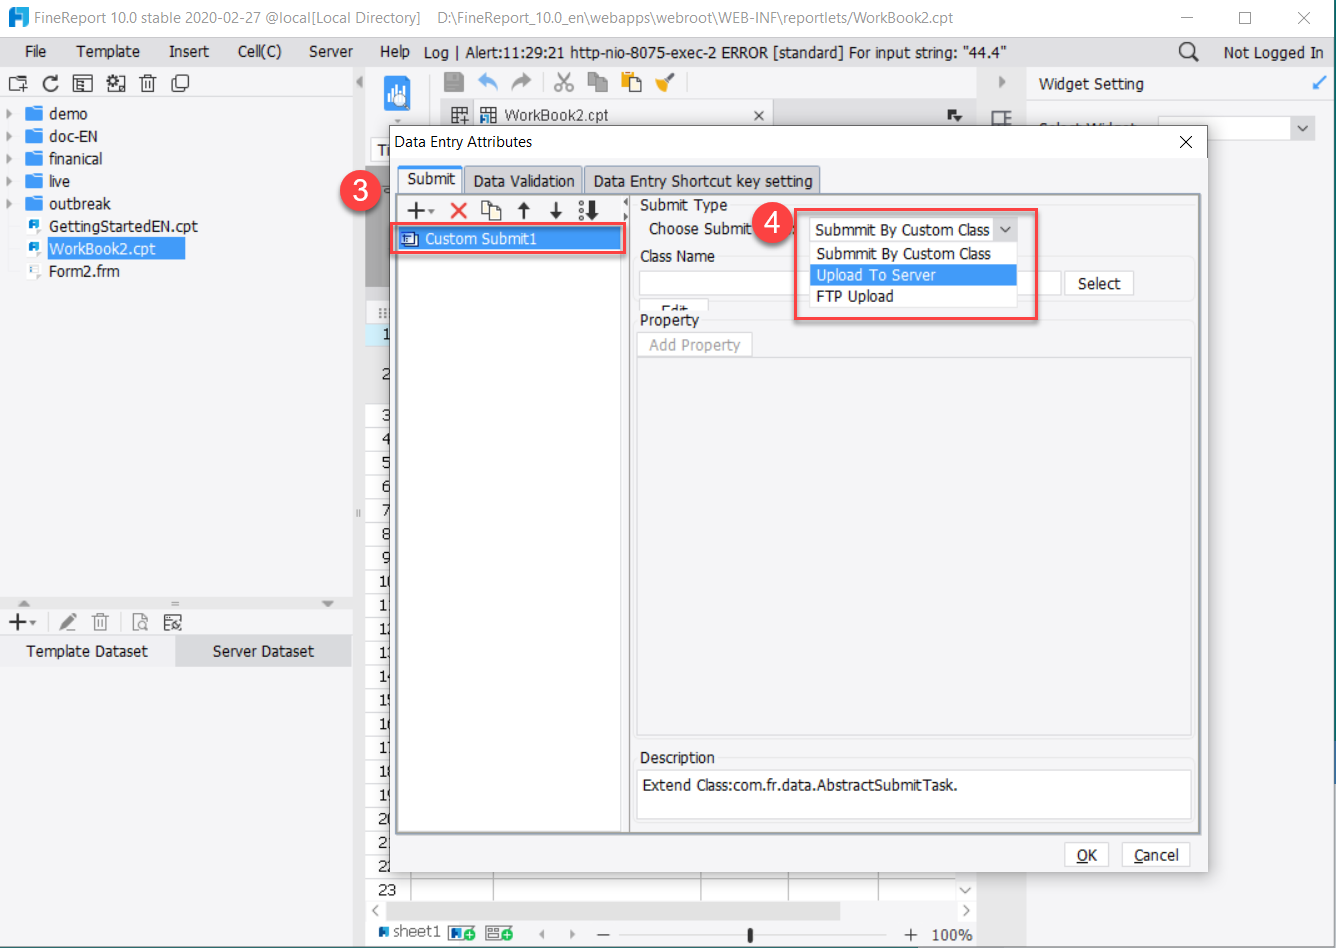Open Data Source connection settings icon
This screenshot has height=948, width=1336.
pos(172,621)
